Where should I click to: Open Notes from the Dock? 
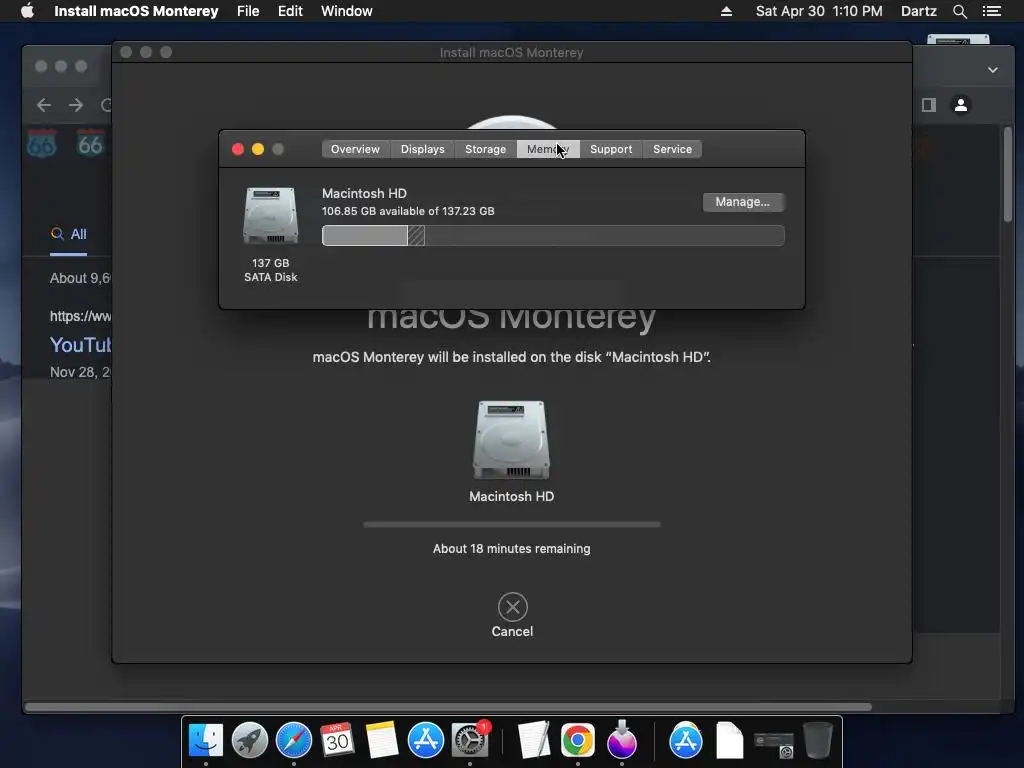tap(381, 740)
